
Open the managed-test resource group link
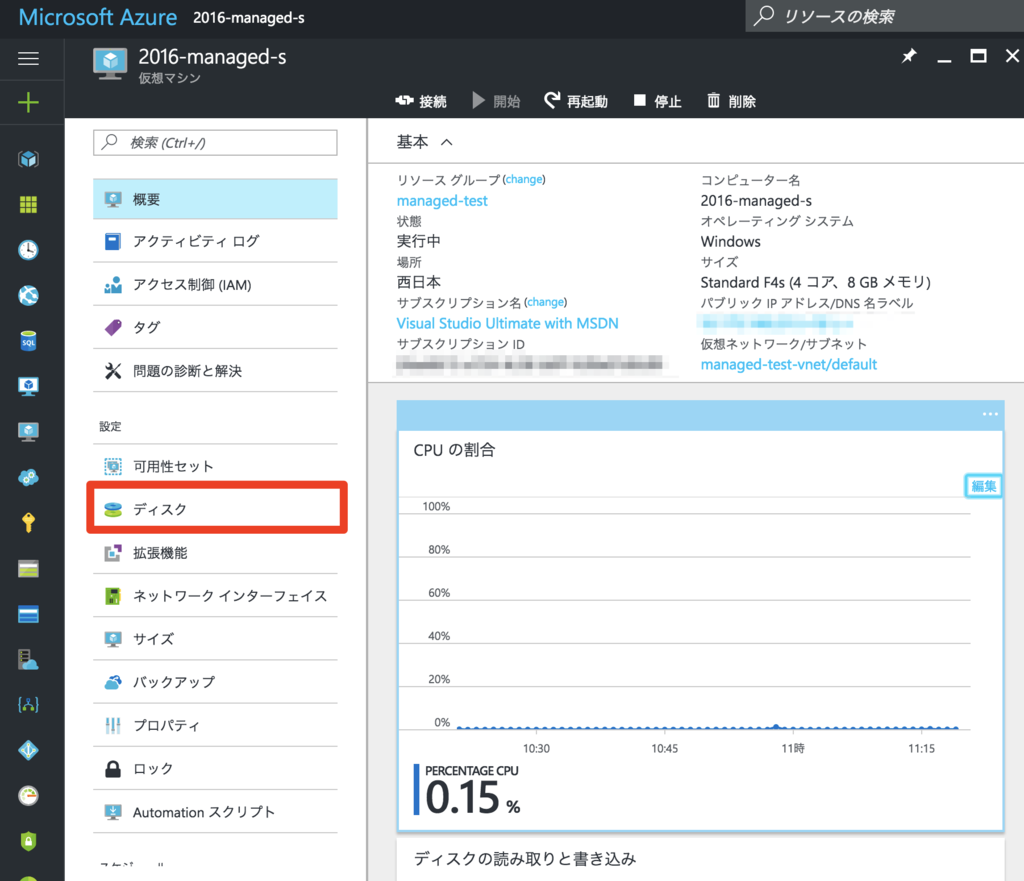pyautogui.click(x=442, y=201)
